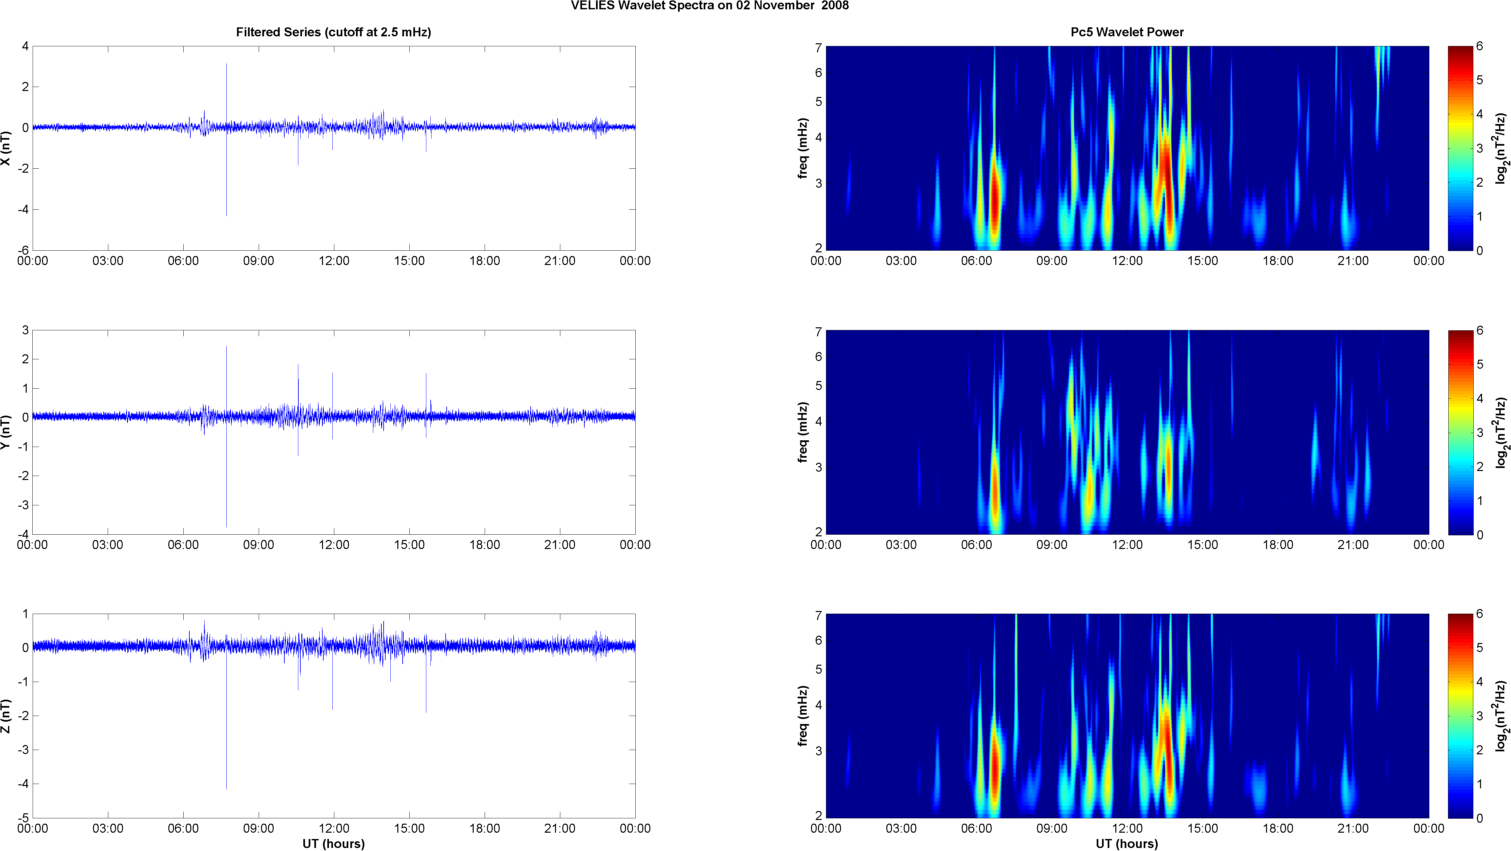Image resolution: width=1511 pixels, height=851 pixels.
Task: Click the red power peak near 06:45 in X spectrum
Action: click(994, 195)
